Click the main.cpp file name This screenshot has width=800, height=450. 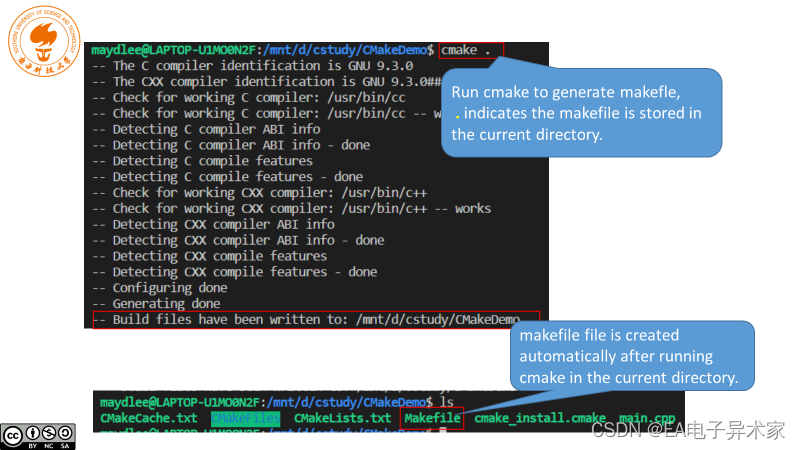point(647,418)
